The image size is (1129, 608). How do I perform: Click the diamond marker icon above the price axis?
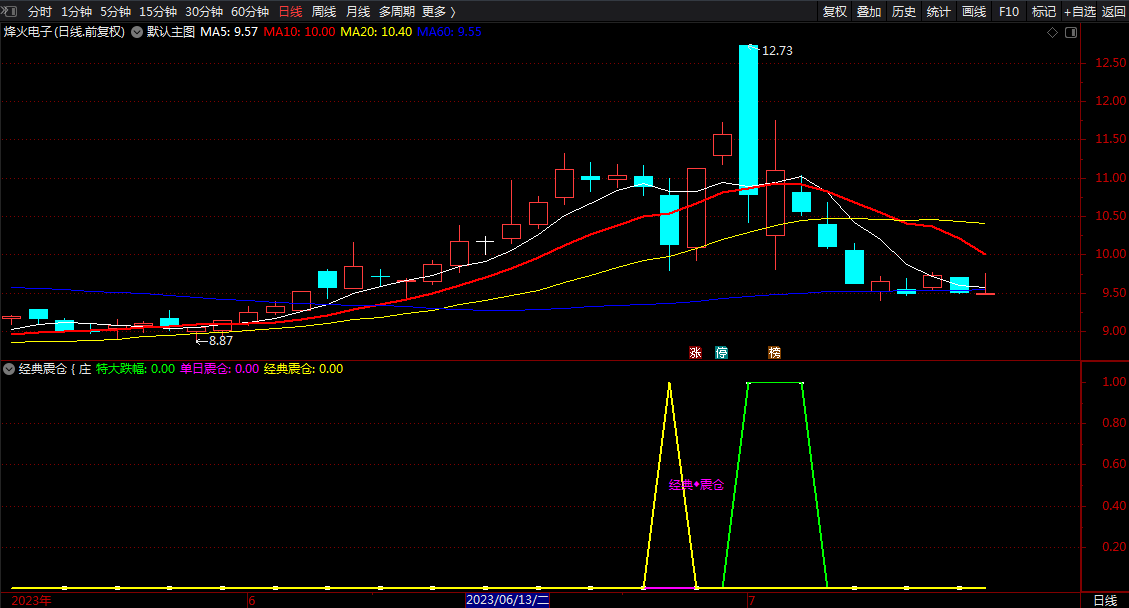click(x=1052, y=32)
